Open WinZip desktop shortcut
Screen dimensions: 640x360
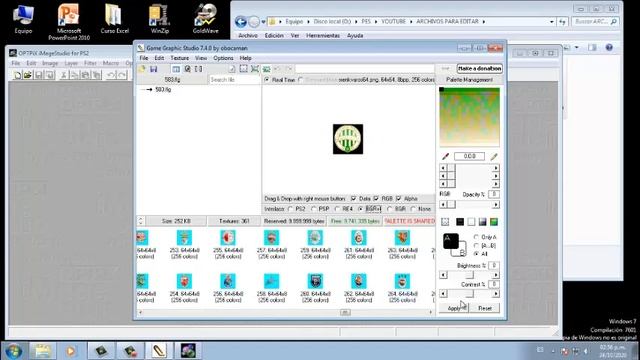click(x=159, y=19)
